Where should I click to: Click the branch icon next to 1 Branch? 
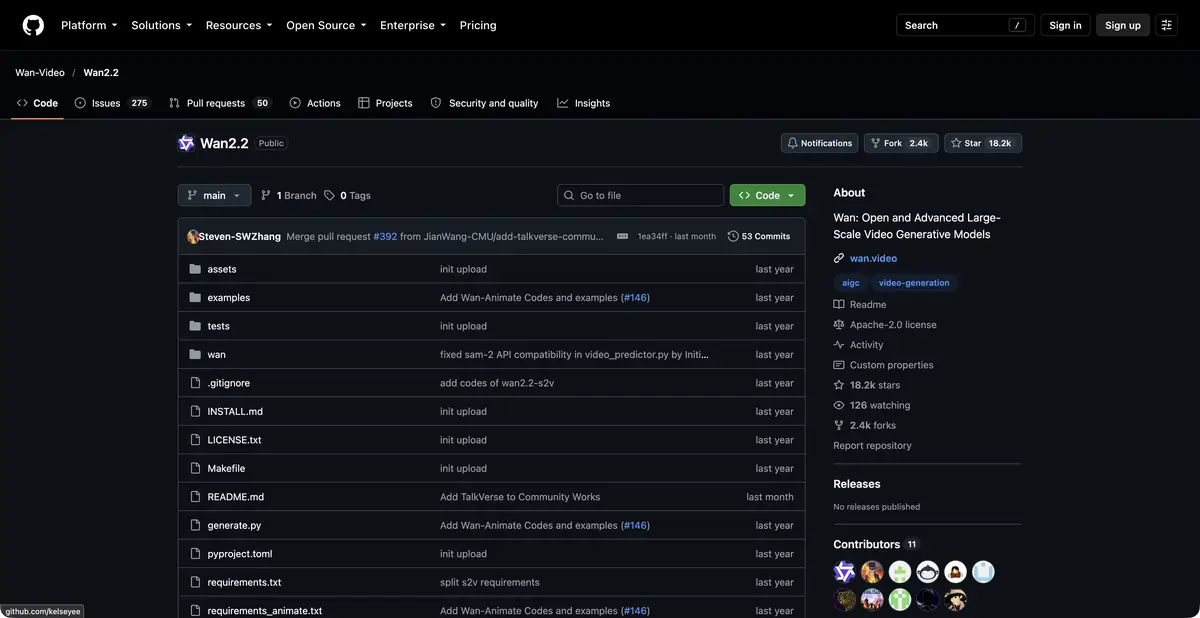(x=266, y=196)
